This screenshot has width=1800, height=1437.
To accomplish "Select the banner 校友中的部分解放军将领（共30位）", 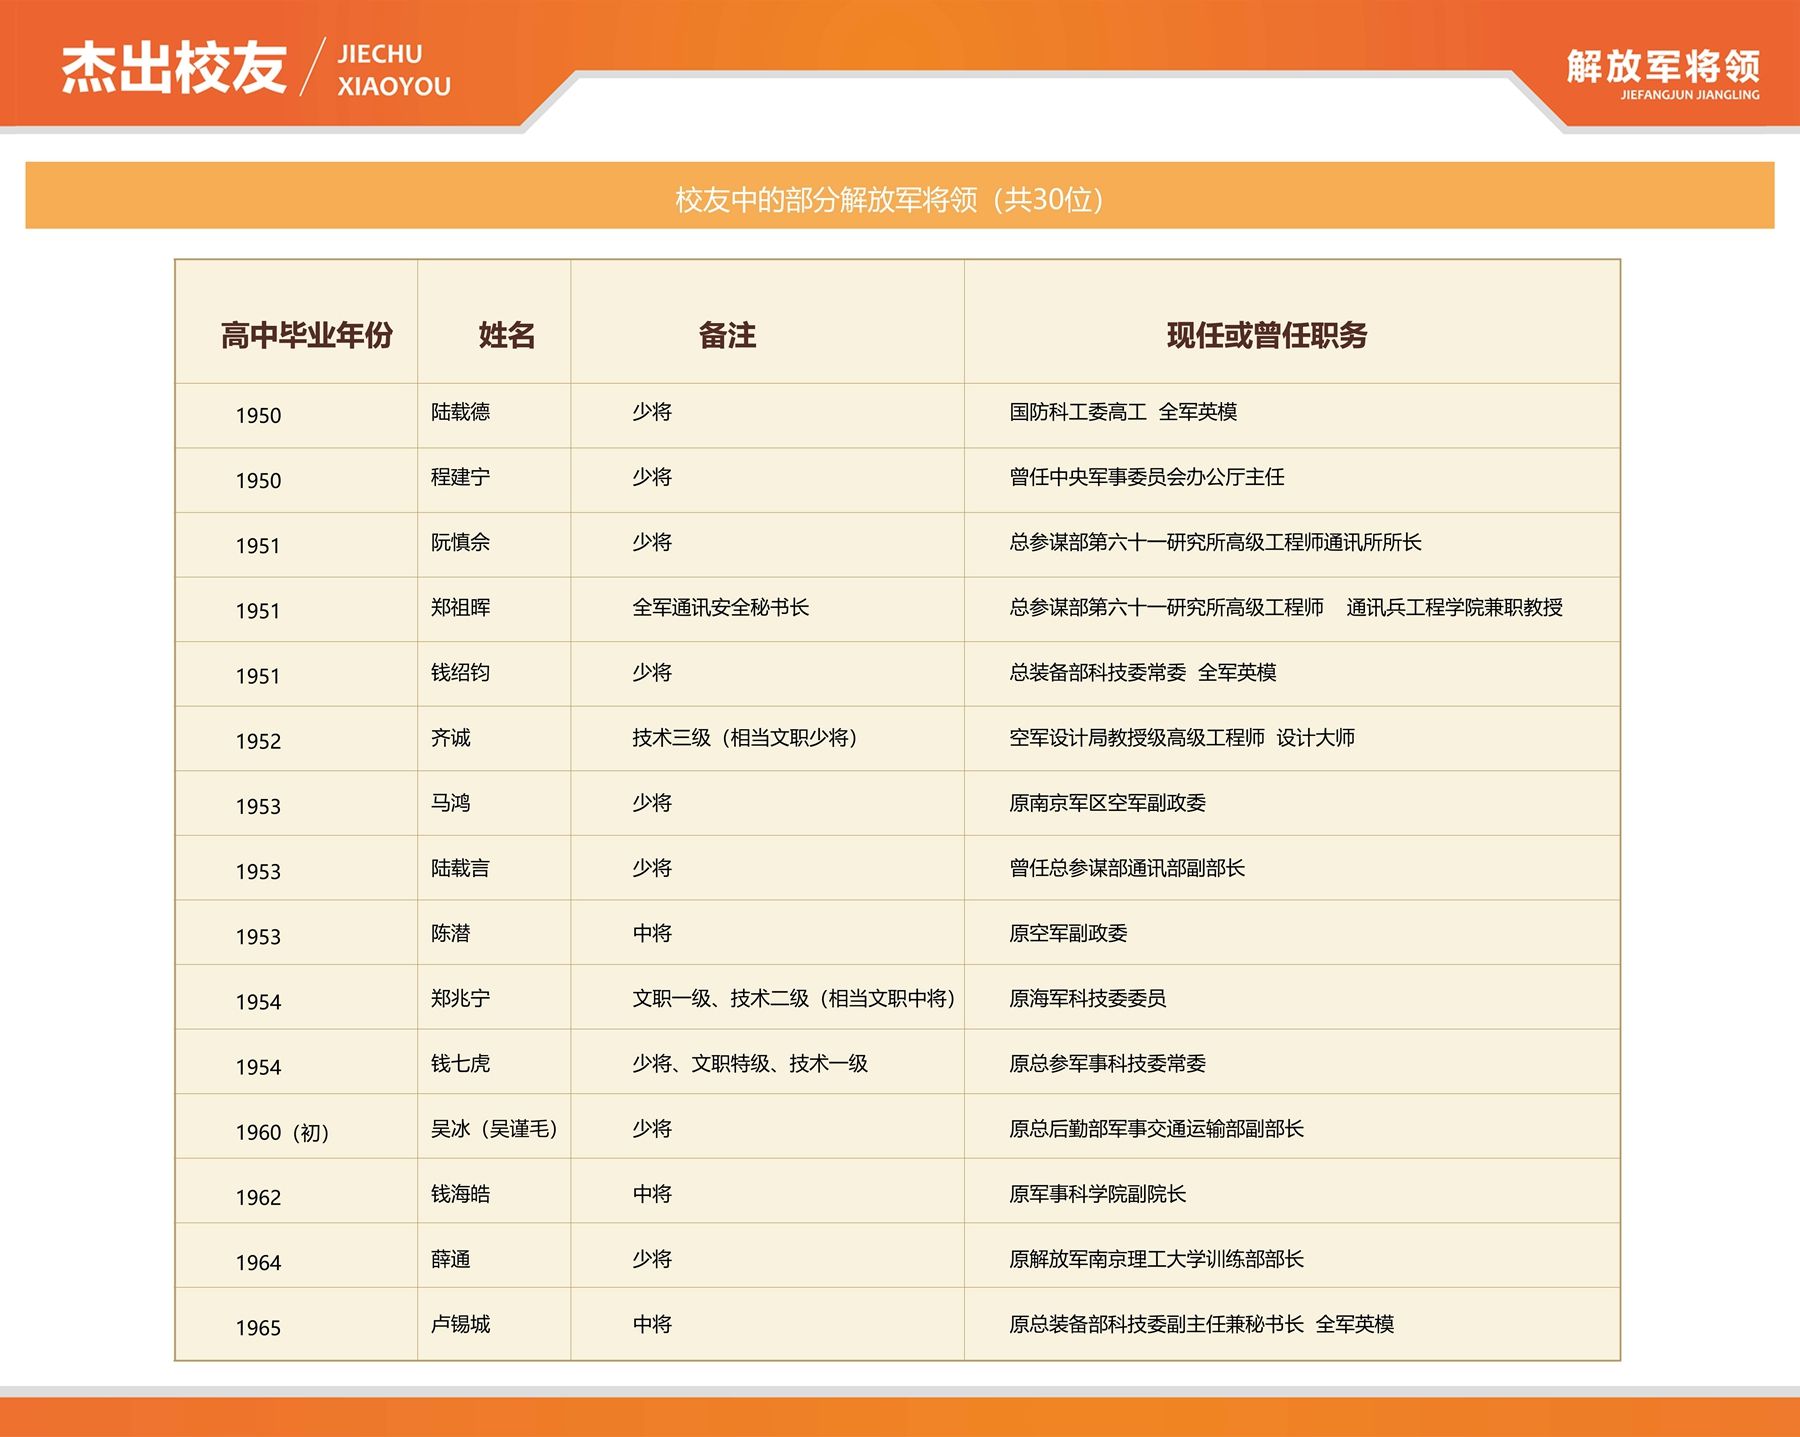I will (x=889, y=200).
